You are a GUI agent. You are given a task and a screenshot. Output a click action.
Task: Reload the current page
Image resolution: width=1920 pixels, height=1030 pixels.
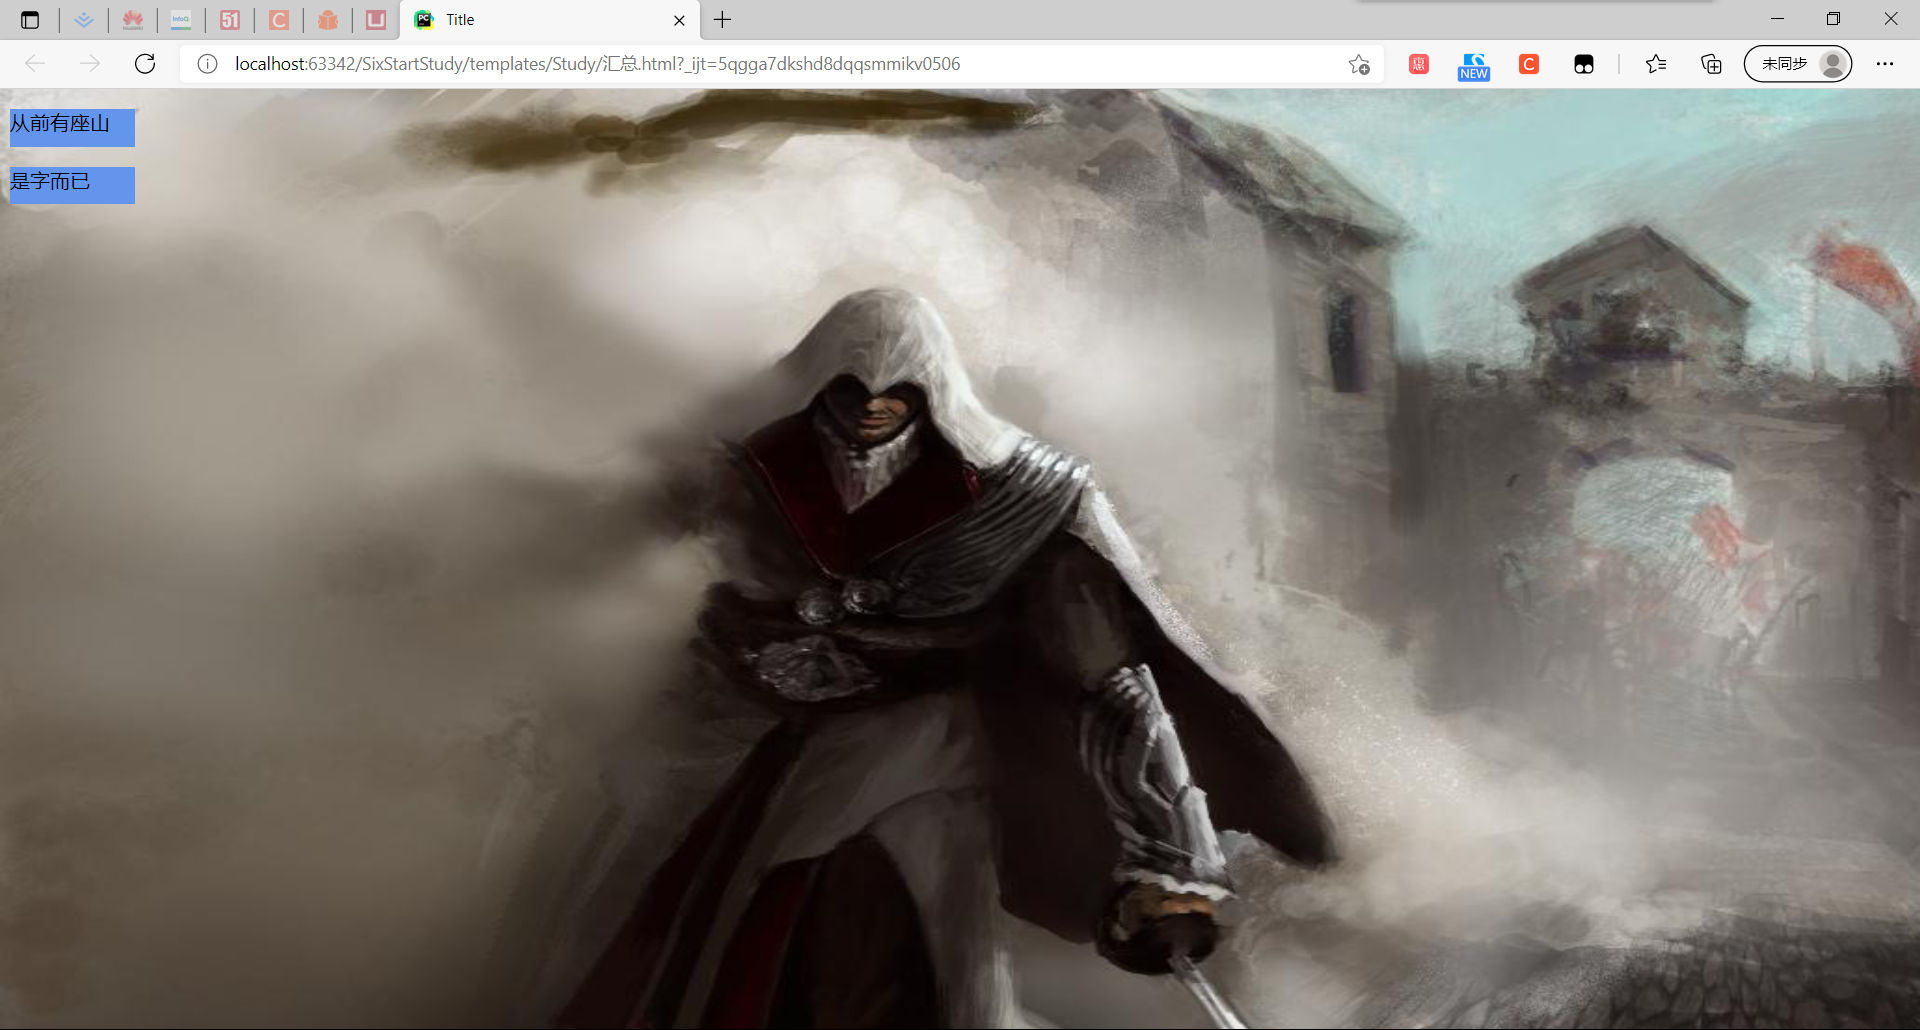[x=145, y=64]
